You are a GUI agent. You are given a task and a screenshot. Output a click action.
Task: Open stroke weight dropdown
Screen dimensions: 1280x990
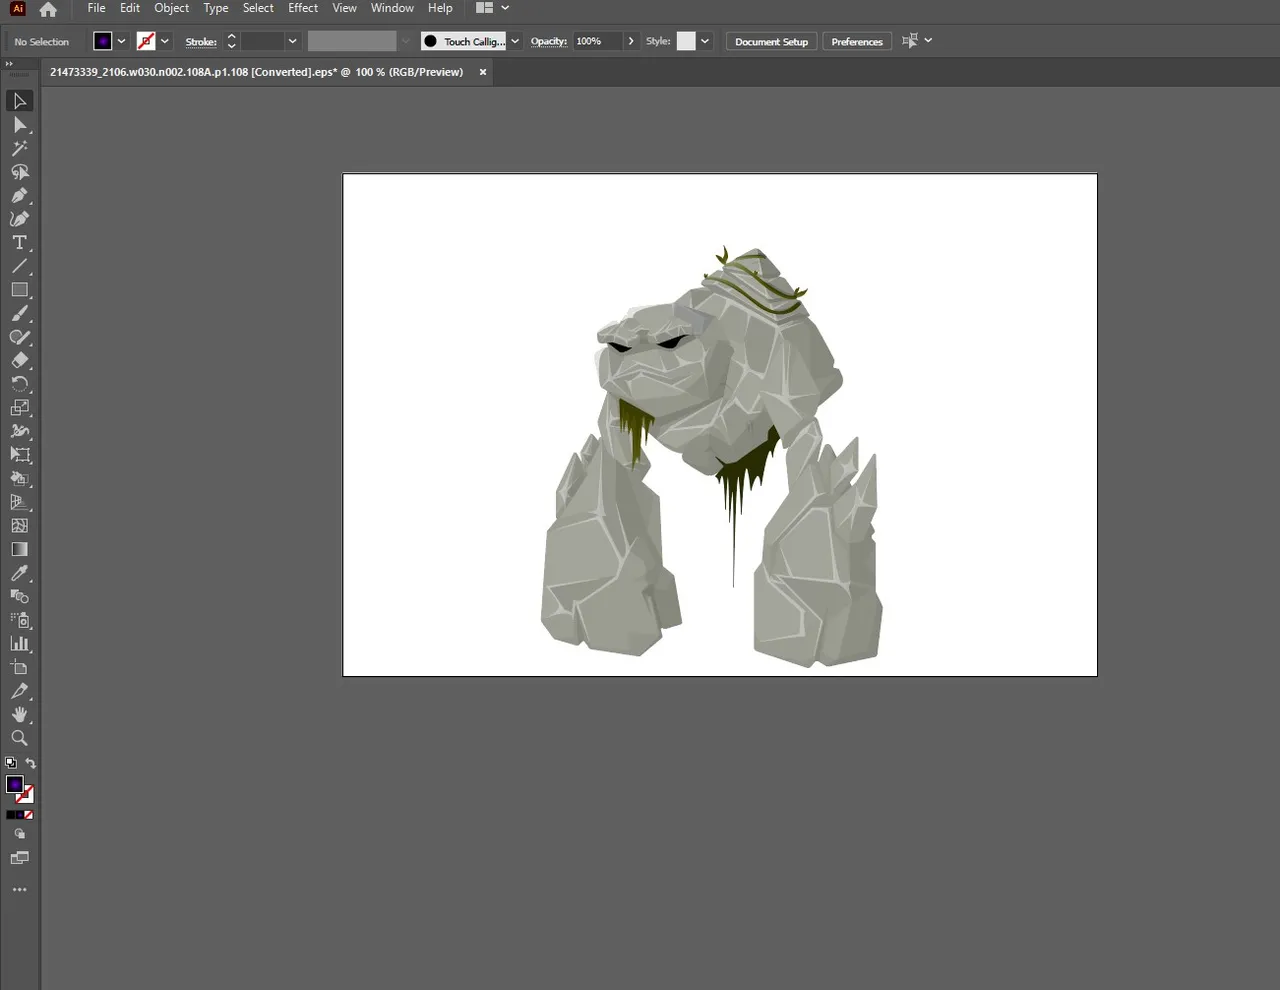[292, 41]
